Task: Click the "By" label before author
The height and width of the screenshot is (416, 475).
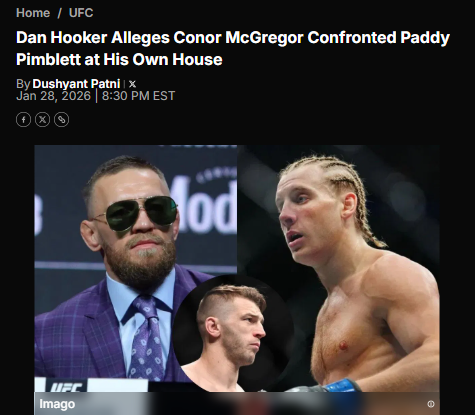Action: [23, 84]
